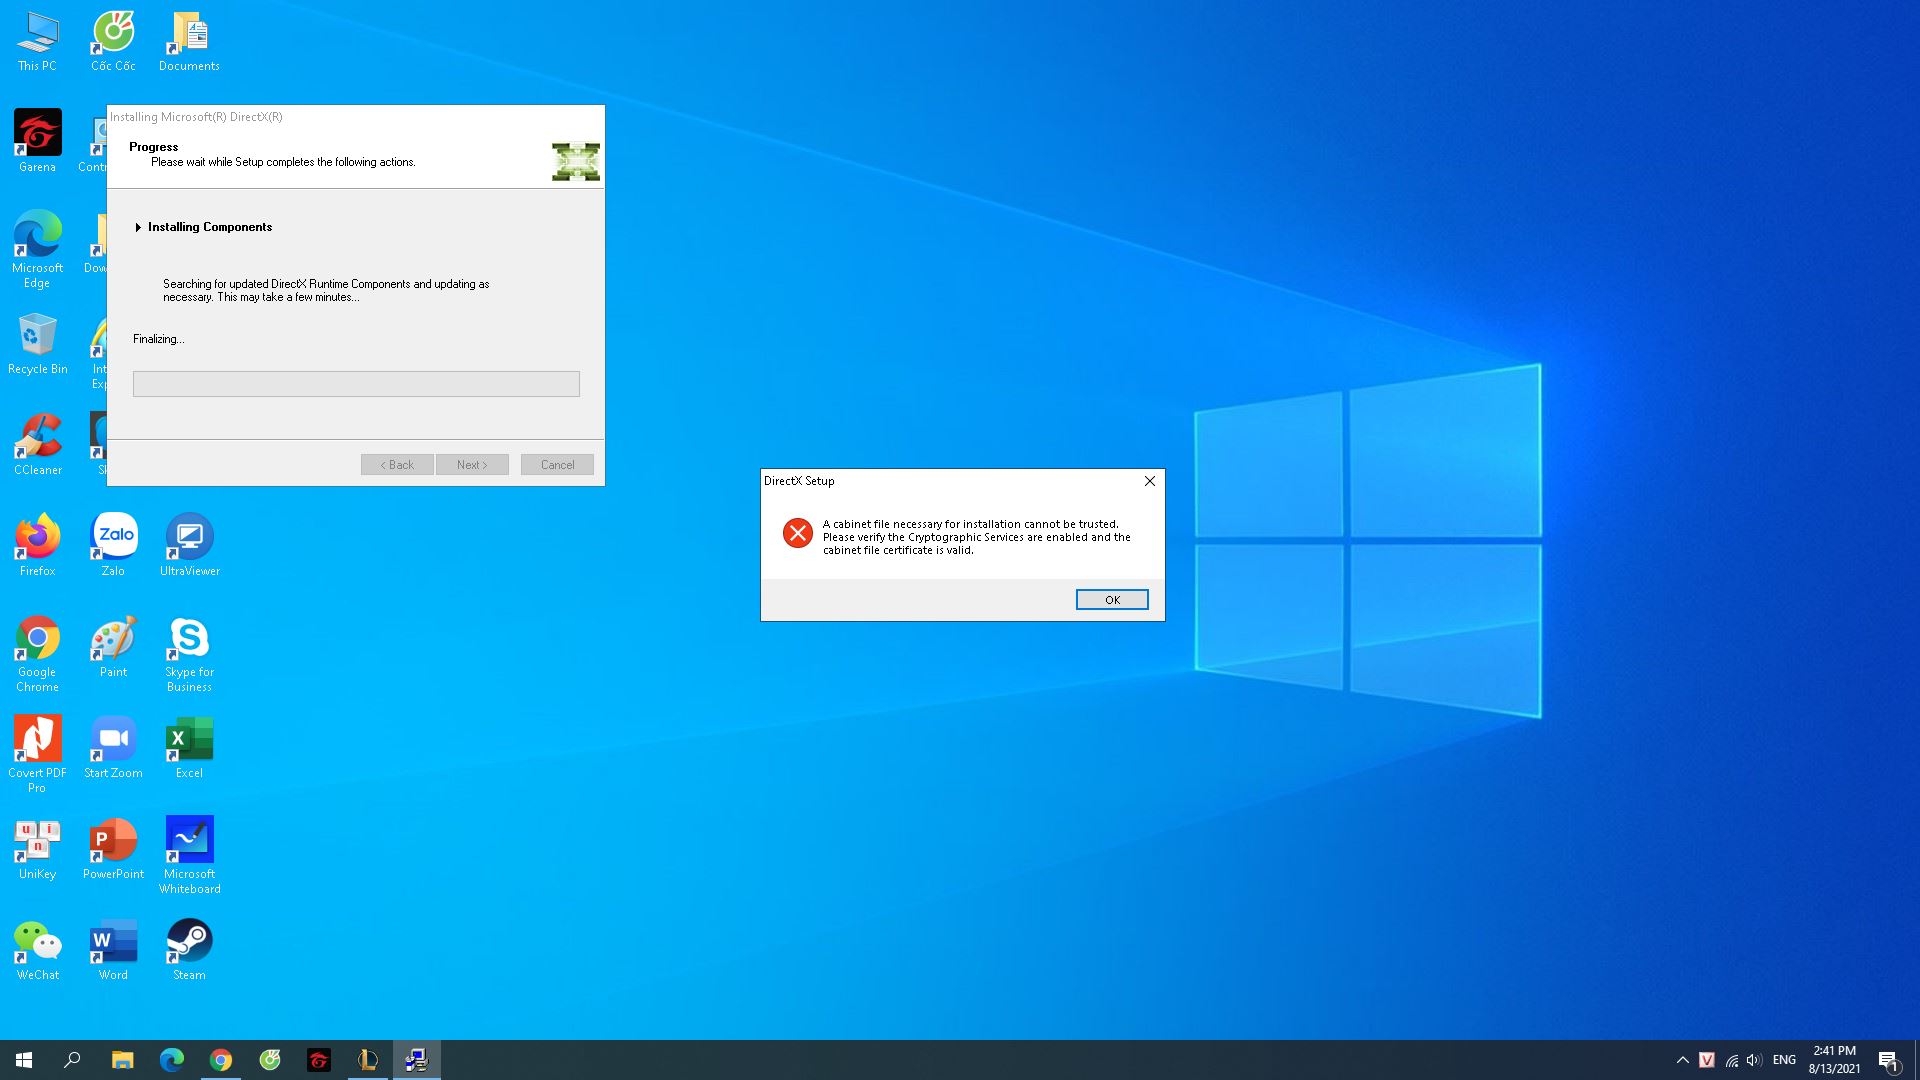Click the Cancel button in DirectX installer
The width and height of the screenshot is (1920, 1080).
pos(557,465)
